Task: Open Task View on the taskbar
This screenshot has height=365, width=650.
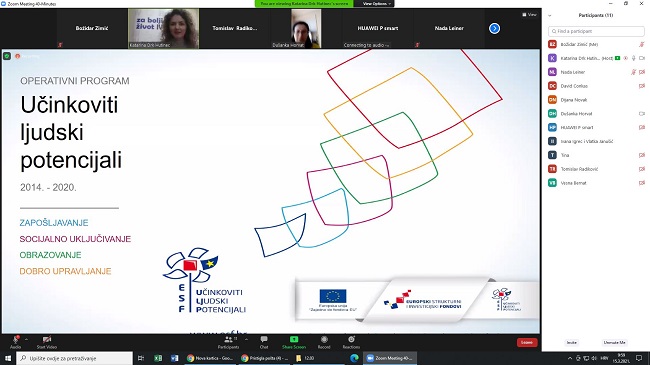Action: click(141, 358)
